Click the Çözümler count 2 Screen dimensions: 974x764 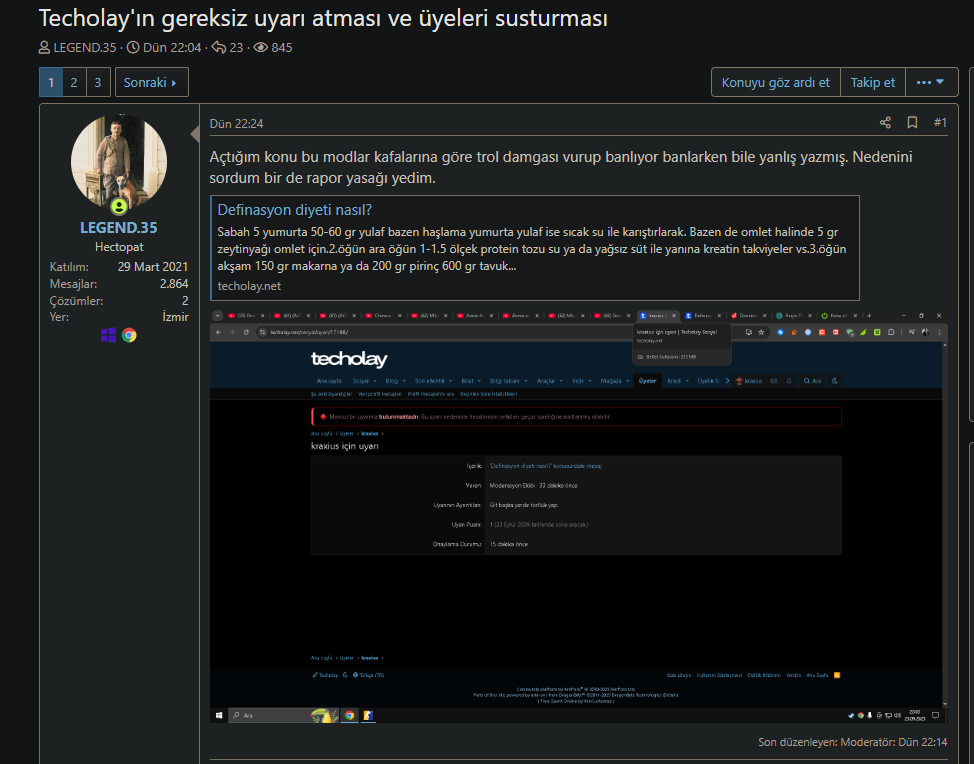point(184,301)
